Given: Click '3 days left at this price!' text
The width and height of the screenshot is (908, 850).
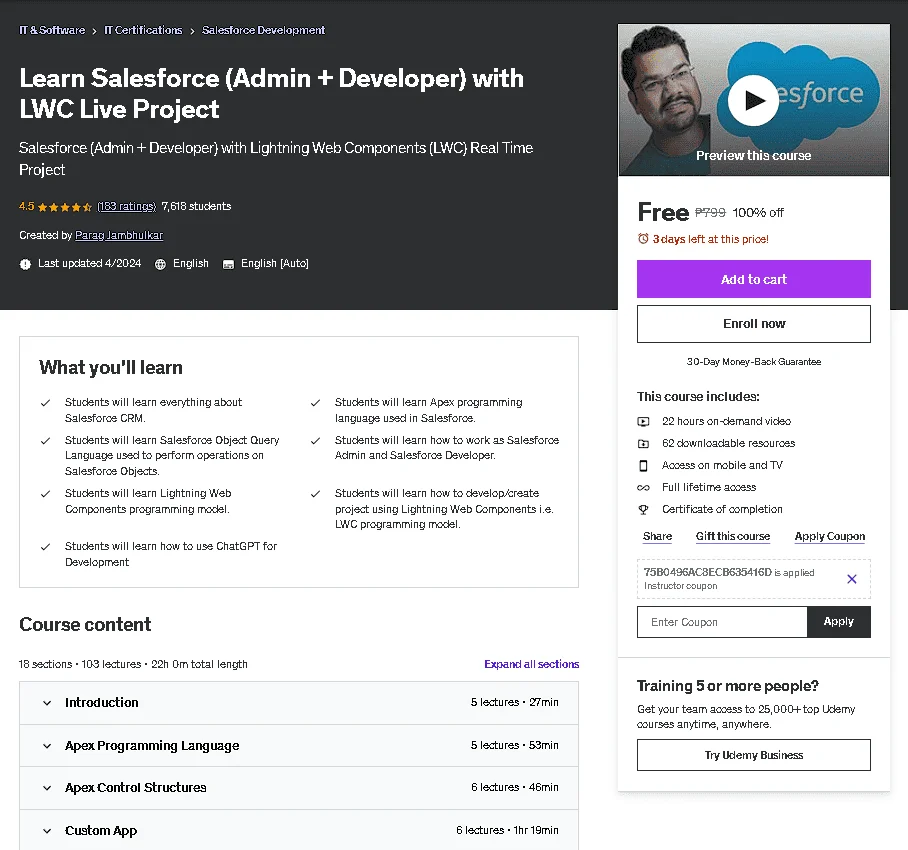Looking at the screenshot, I should click(x=711, y=239).
